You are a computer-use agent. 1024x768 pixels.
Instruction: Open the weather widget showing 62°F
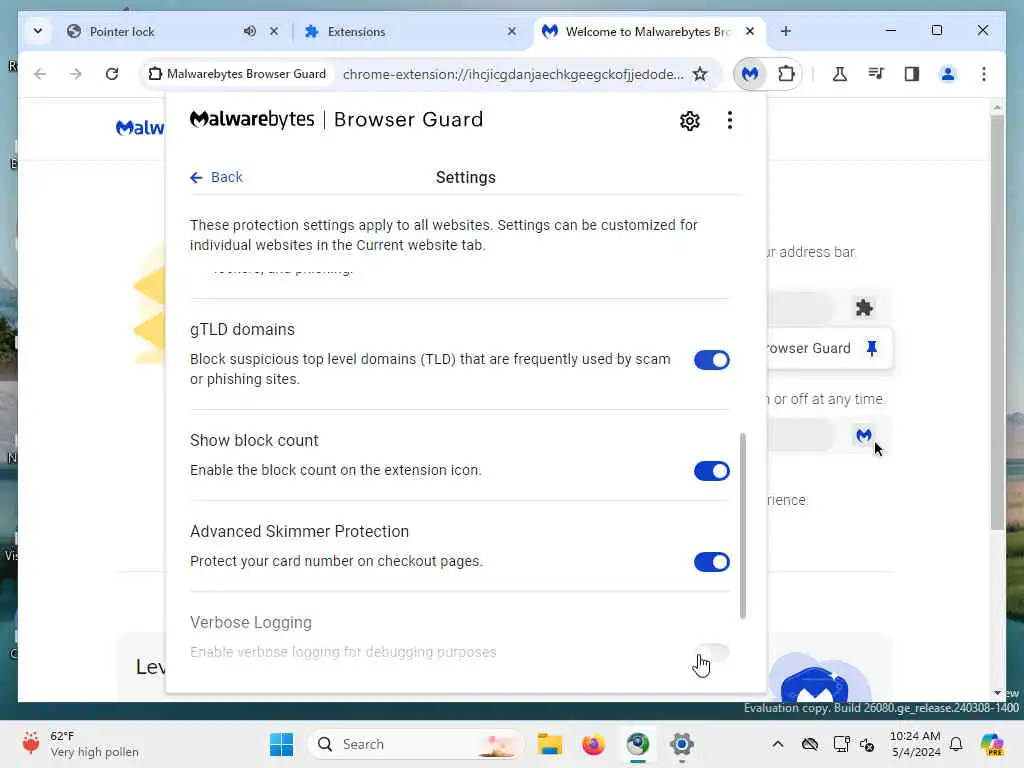coord(80,744)
